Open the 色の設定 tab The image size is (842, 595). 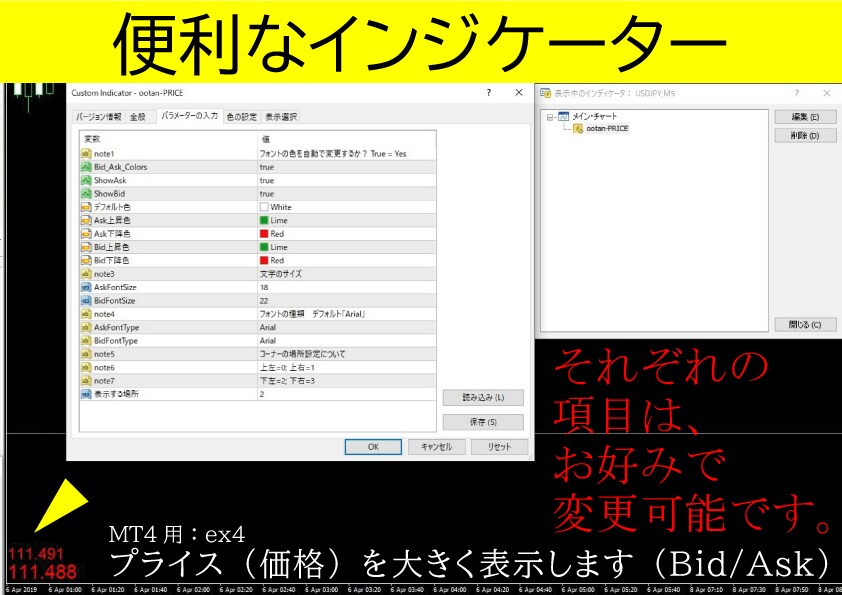(242, 117)
